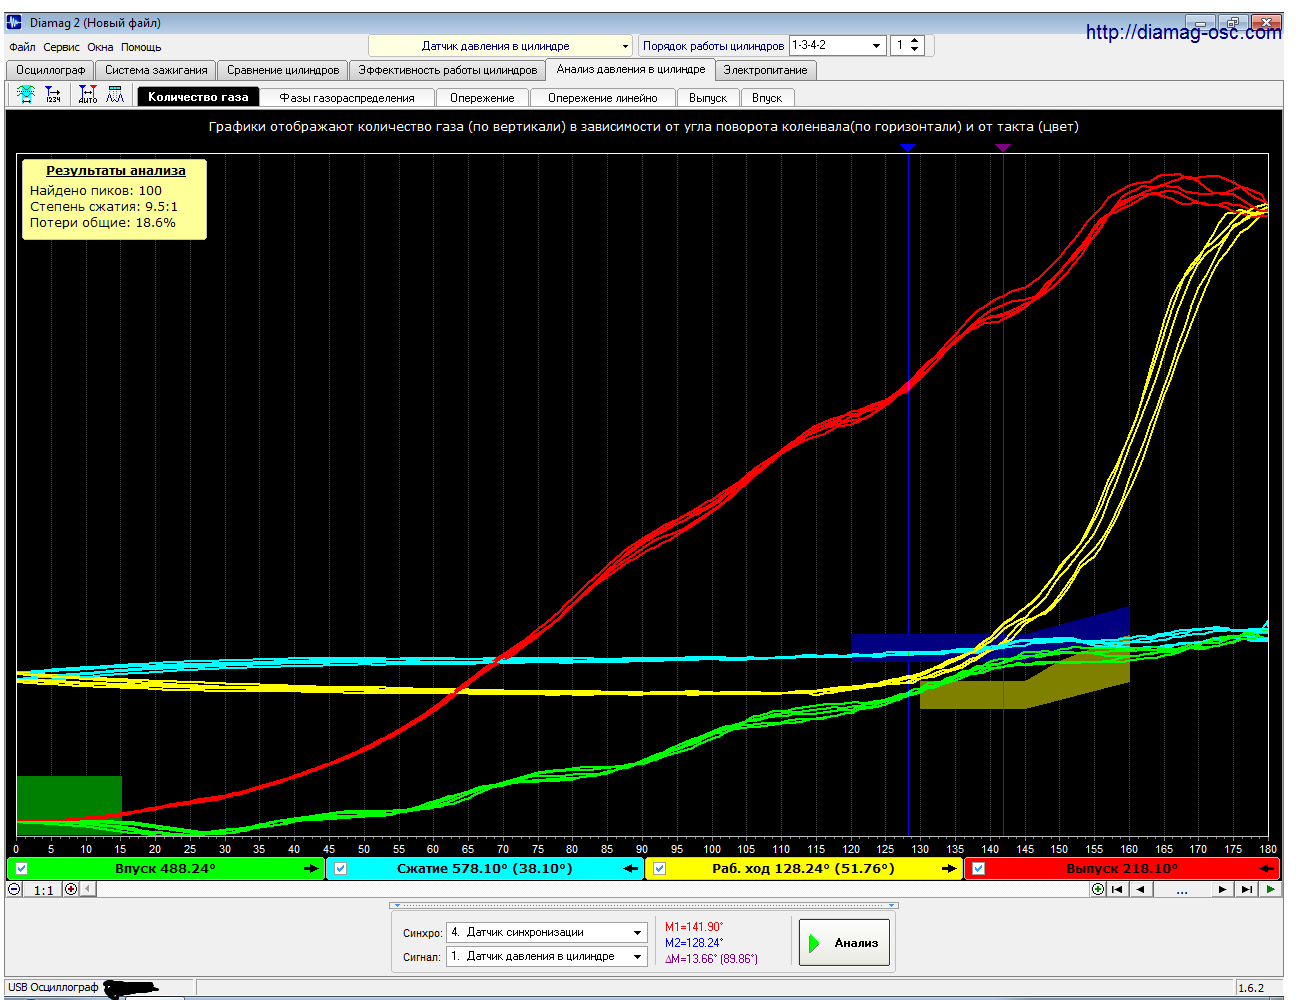This screenshot has width=1296, height=1000.
Task: Click the AUTO markers toolbar icon
Action: tap(88, 95)
